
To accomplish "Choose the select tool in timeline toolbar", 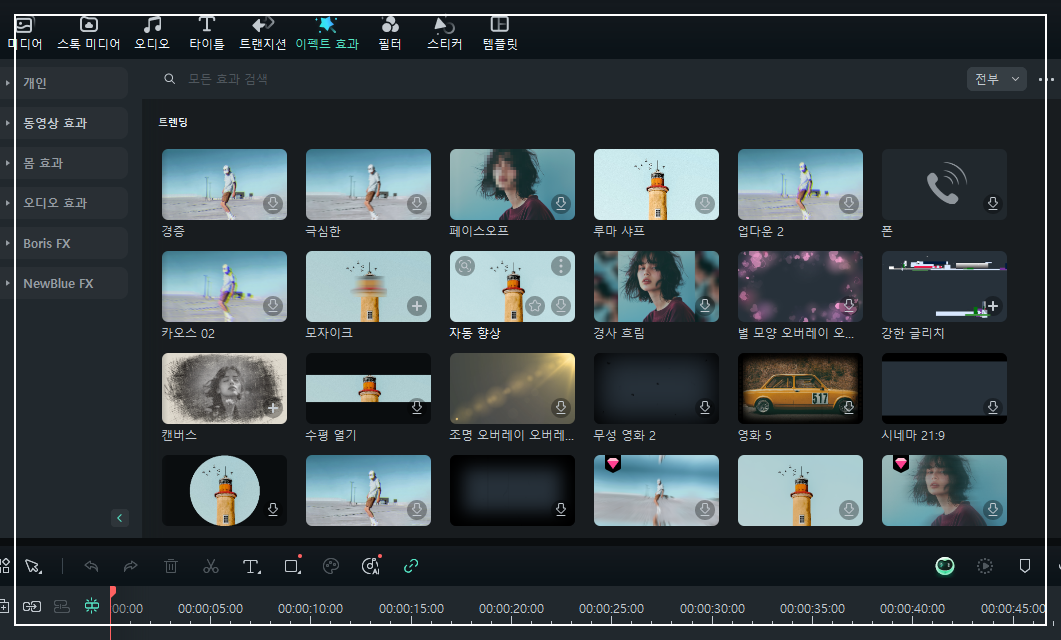I will [x=33, y=566].
